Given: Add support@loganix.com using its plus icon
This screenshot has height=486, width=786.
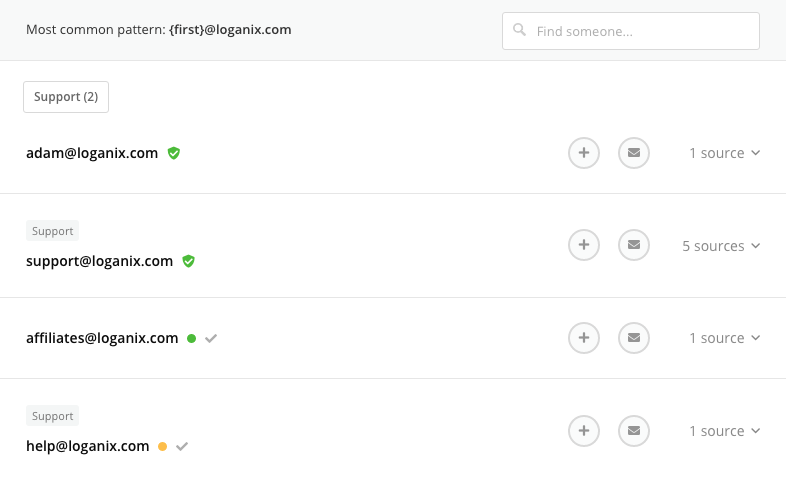Looking at the screenshot, I should (584, 246).
